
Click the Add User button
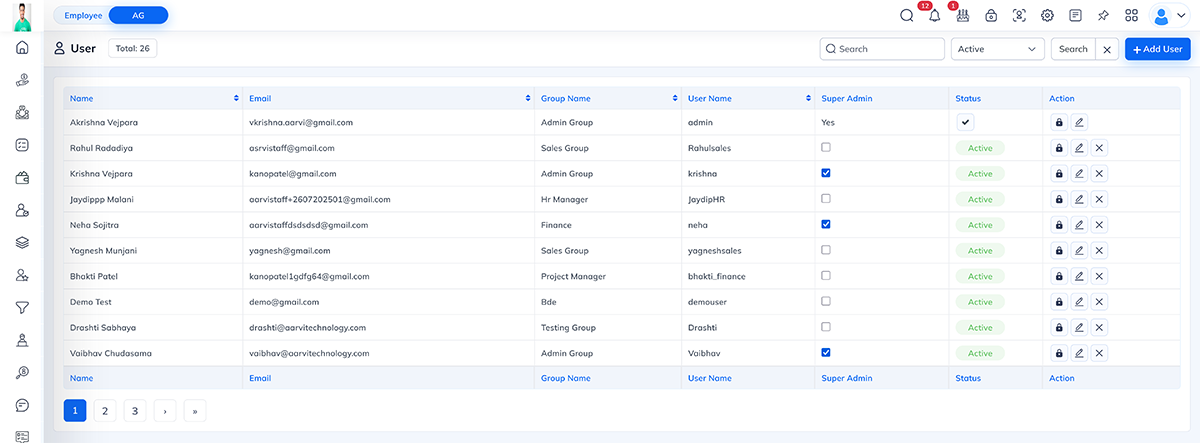[x=1157, y=49]
